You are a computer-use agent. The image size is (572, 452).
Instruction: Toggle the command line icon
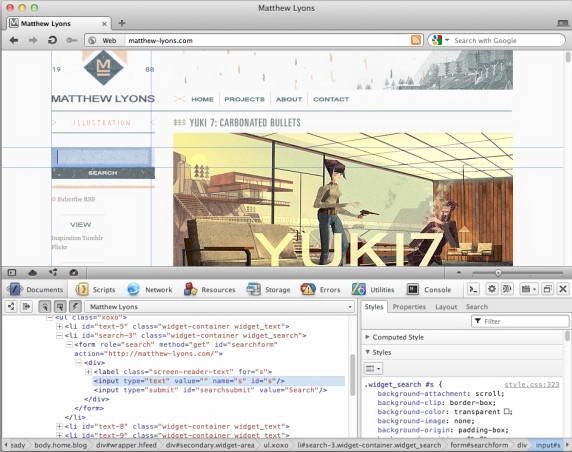tap(474, 289)
